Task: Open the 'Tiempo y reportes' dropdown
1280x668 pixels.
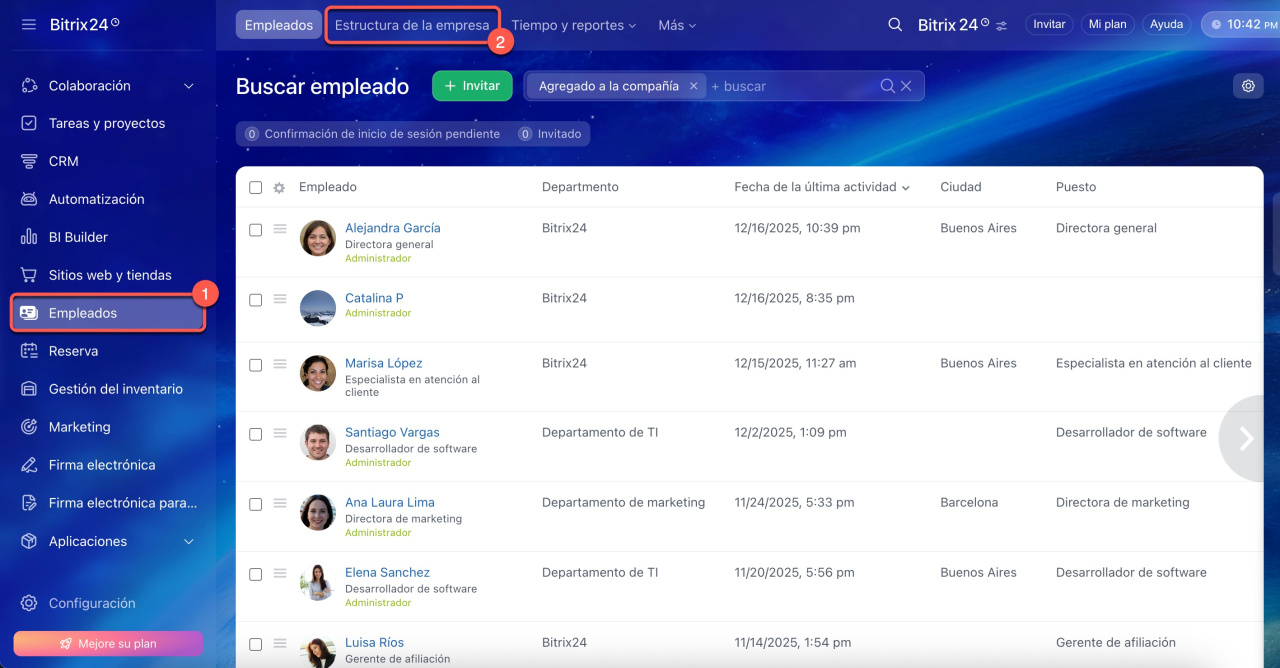Action: tap(573, 25)
